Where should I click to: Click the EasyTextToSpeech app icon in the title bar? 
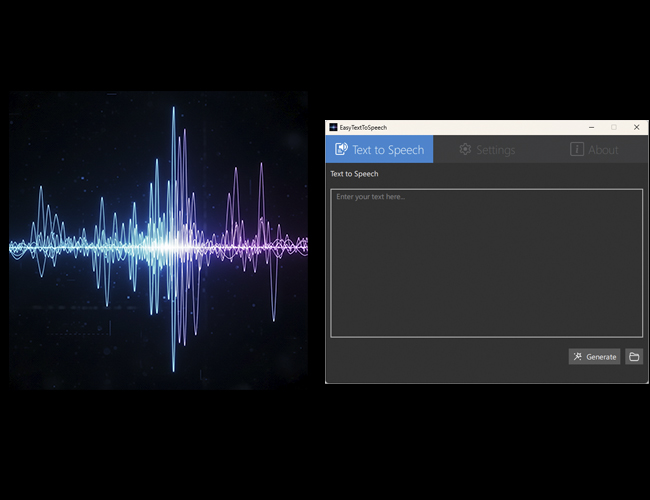coord(333,127)
